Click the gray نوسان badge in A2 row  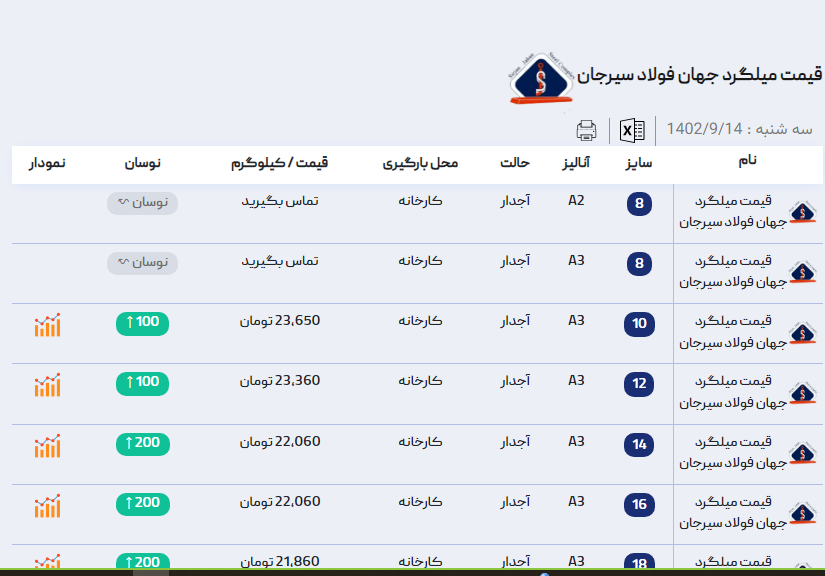pyautogui.click(x=142, y=203)
